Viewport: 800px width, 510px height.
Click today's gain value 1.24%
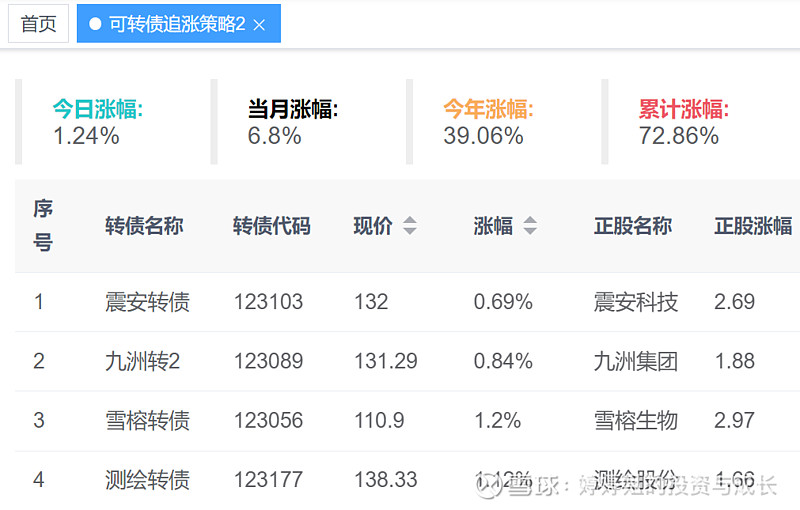point(86,136)
